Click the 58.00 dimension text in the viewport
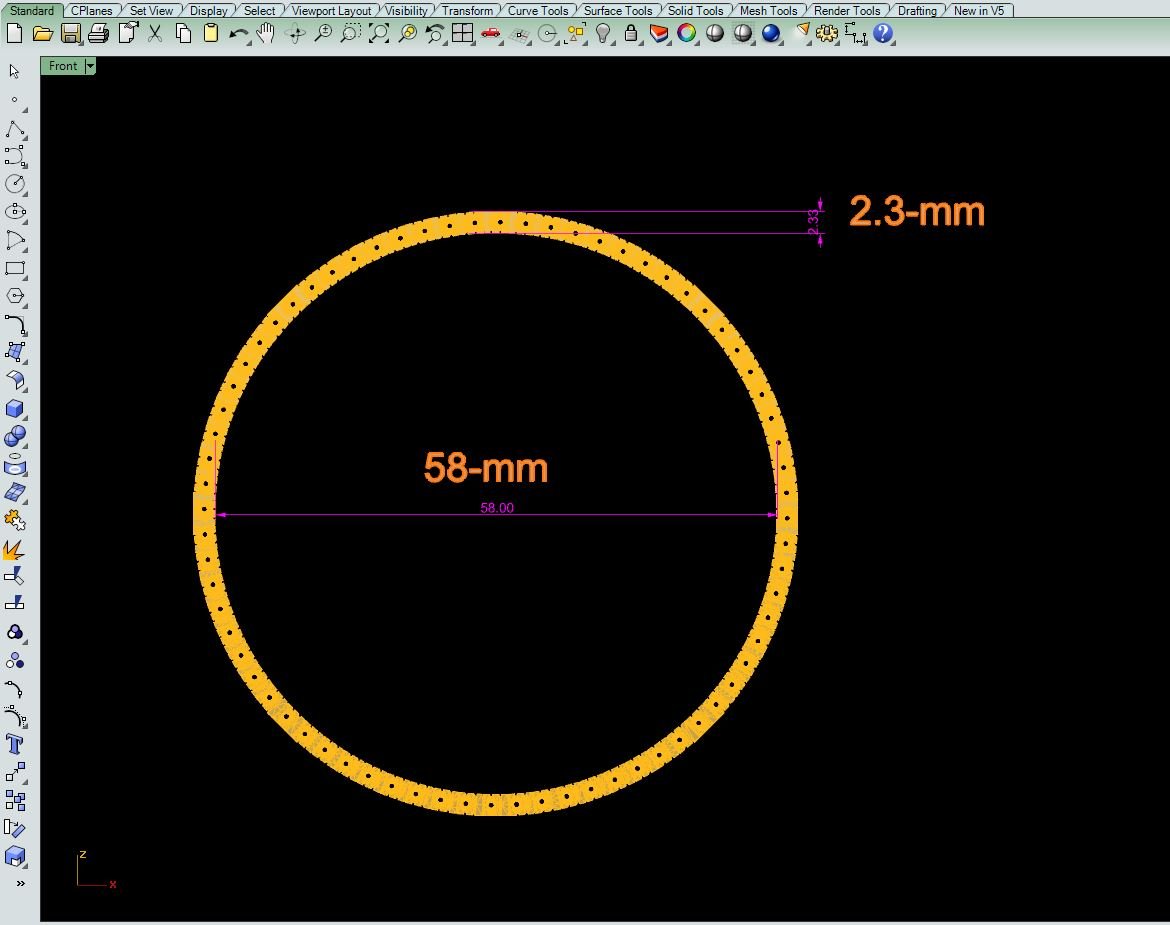1170x925 pixels. click(x=497, y=508)
